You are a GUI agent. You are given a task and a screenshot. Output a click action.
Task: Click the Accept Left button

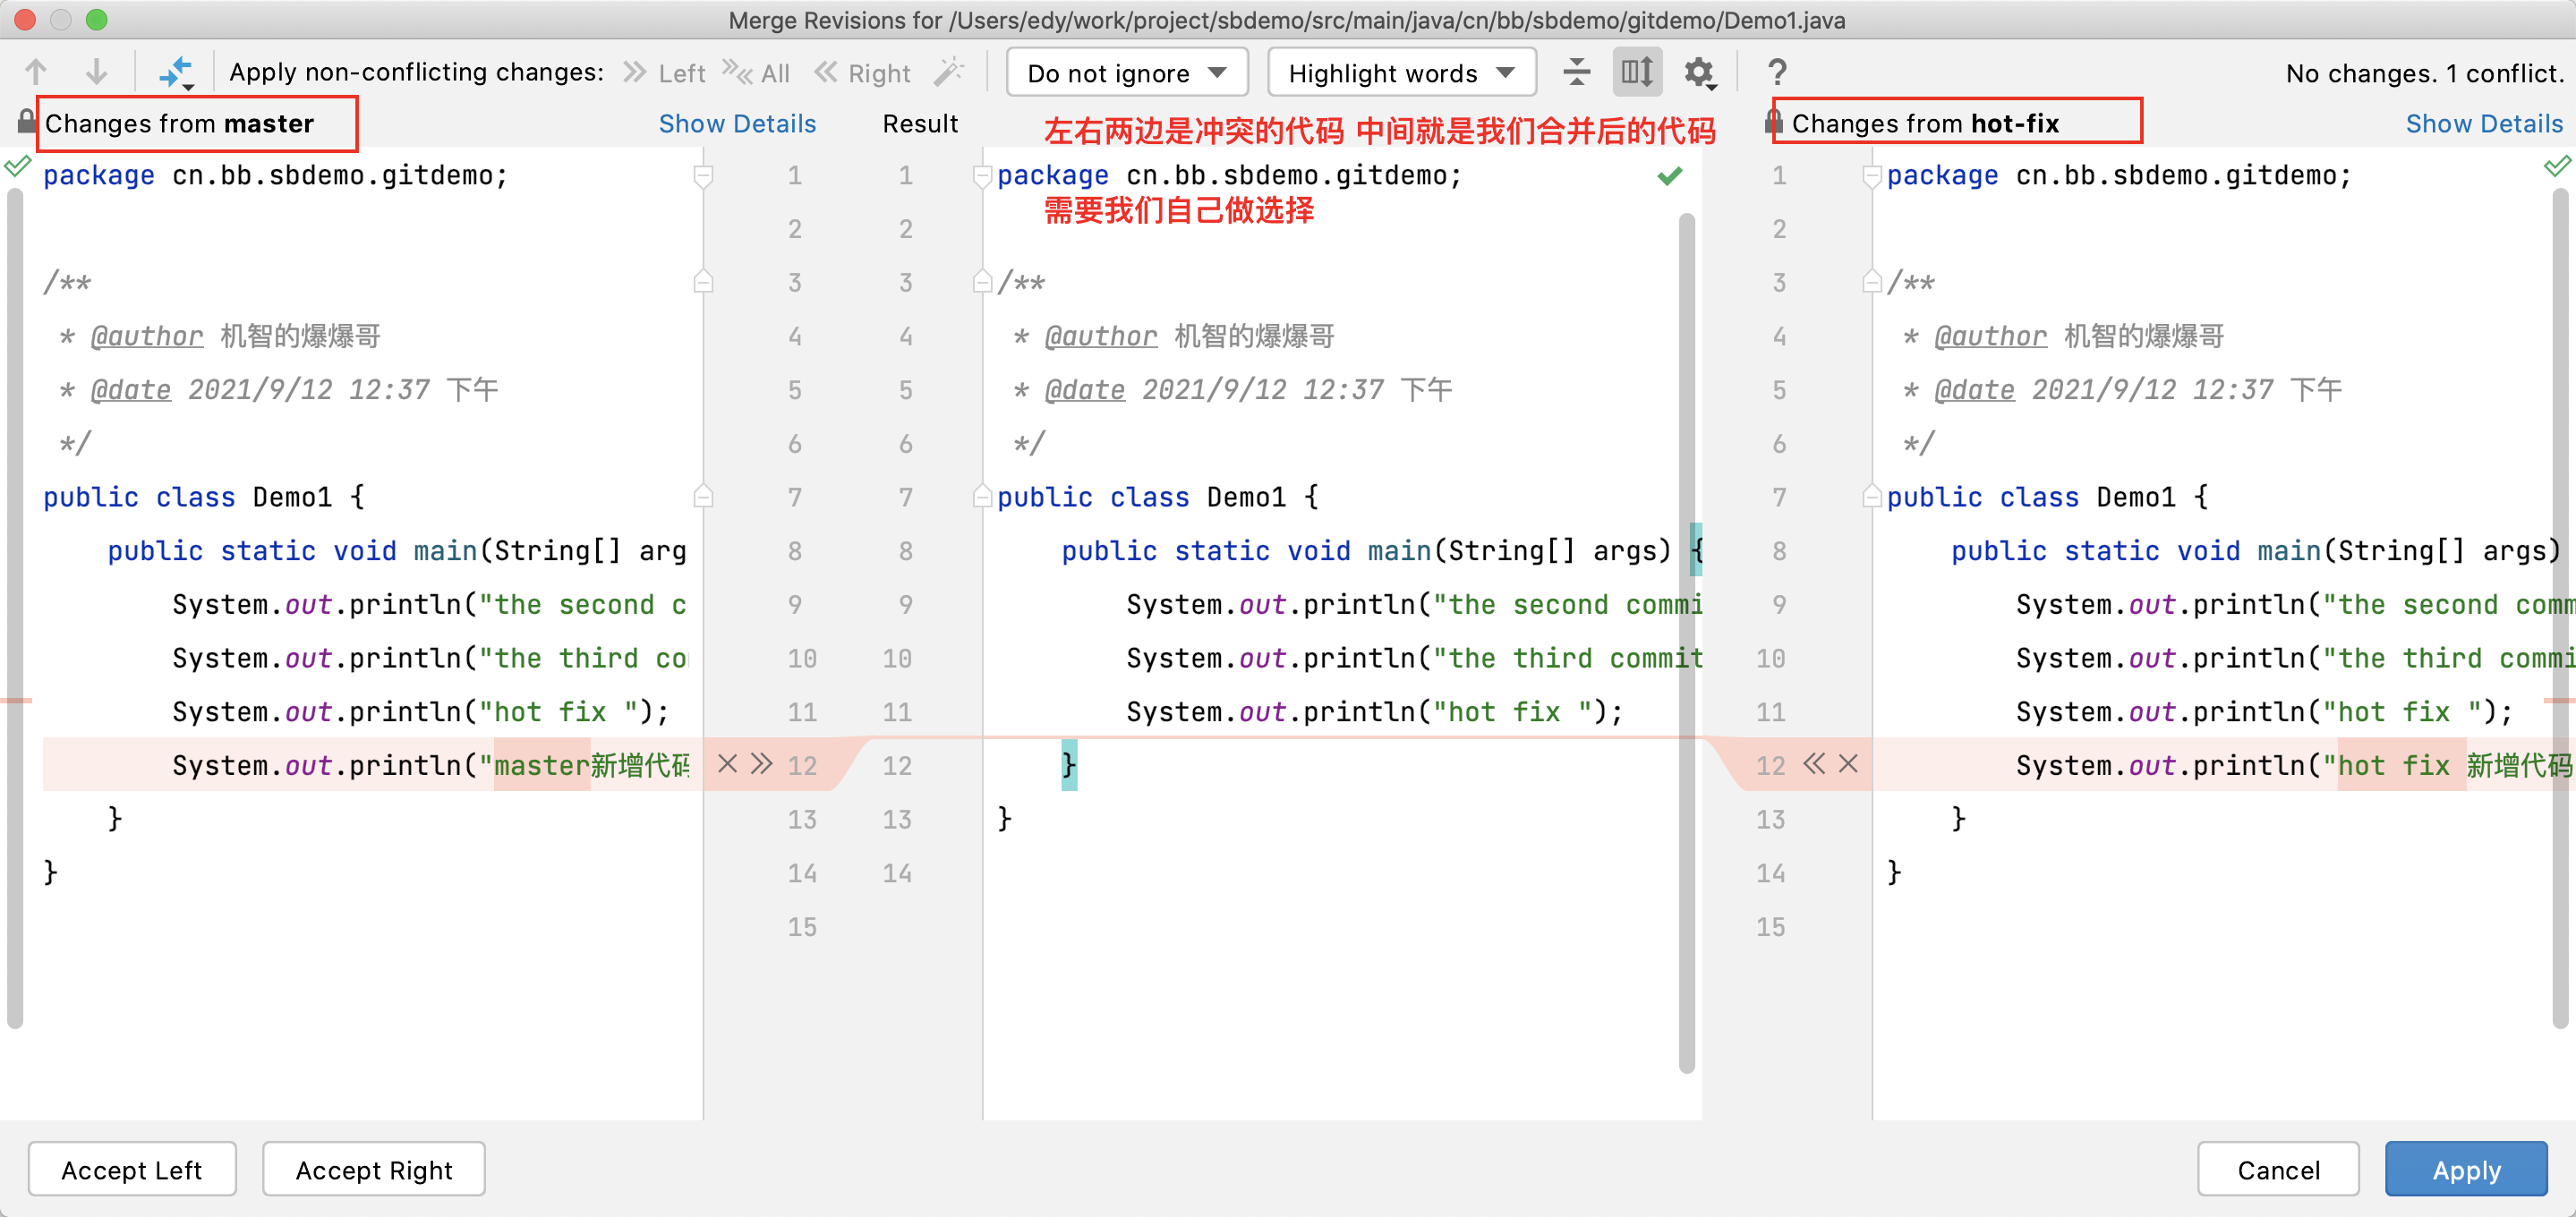[132, 1169]
